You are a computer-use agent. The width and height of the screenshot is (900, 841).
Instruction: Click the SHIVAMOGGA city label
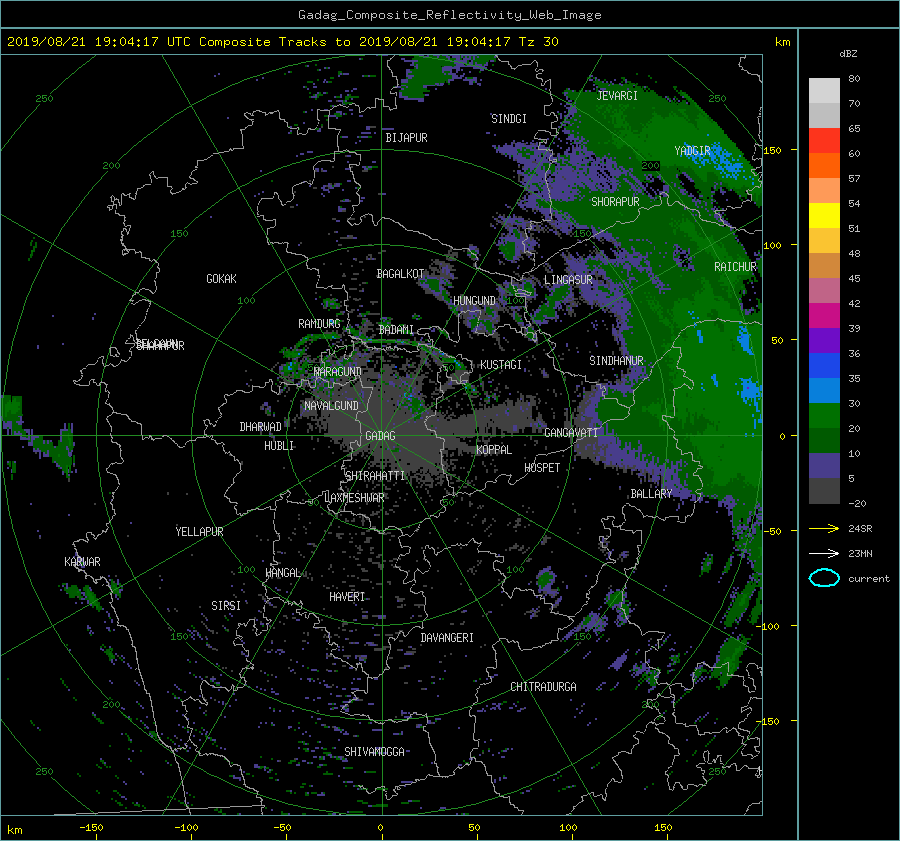coord(374,751)
